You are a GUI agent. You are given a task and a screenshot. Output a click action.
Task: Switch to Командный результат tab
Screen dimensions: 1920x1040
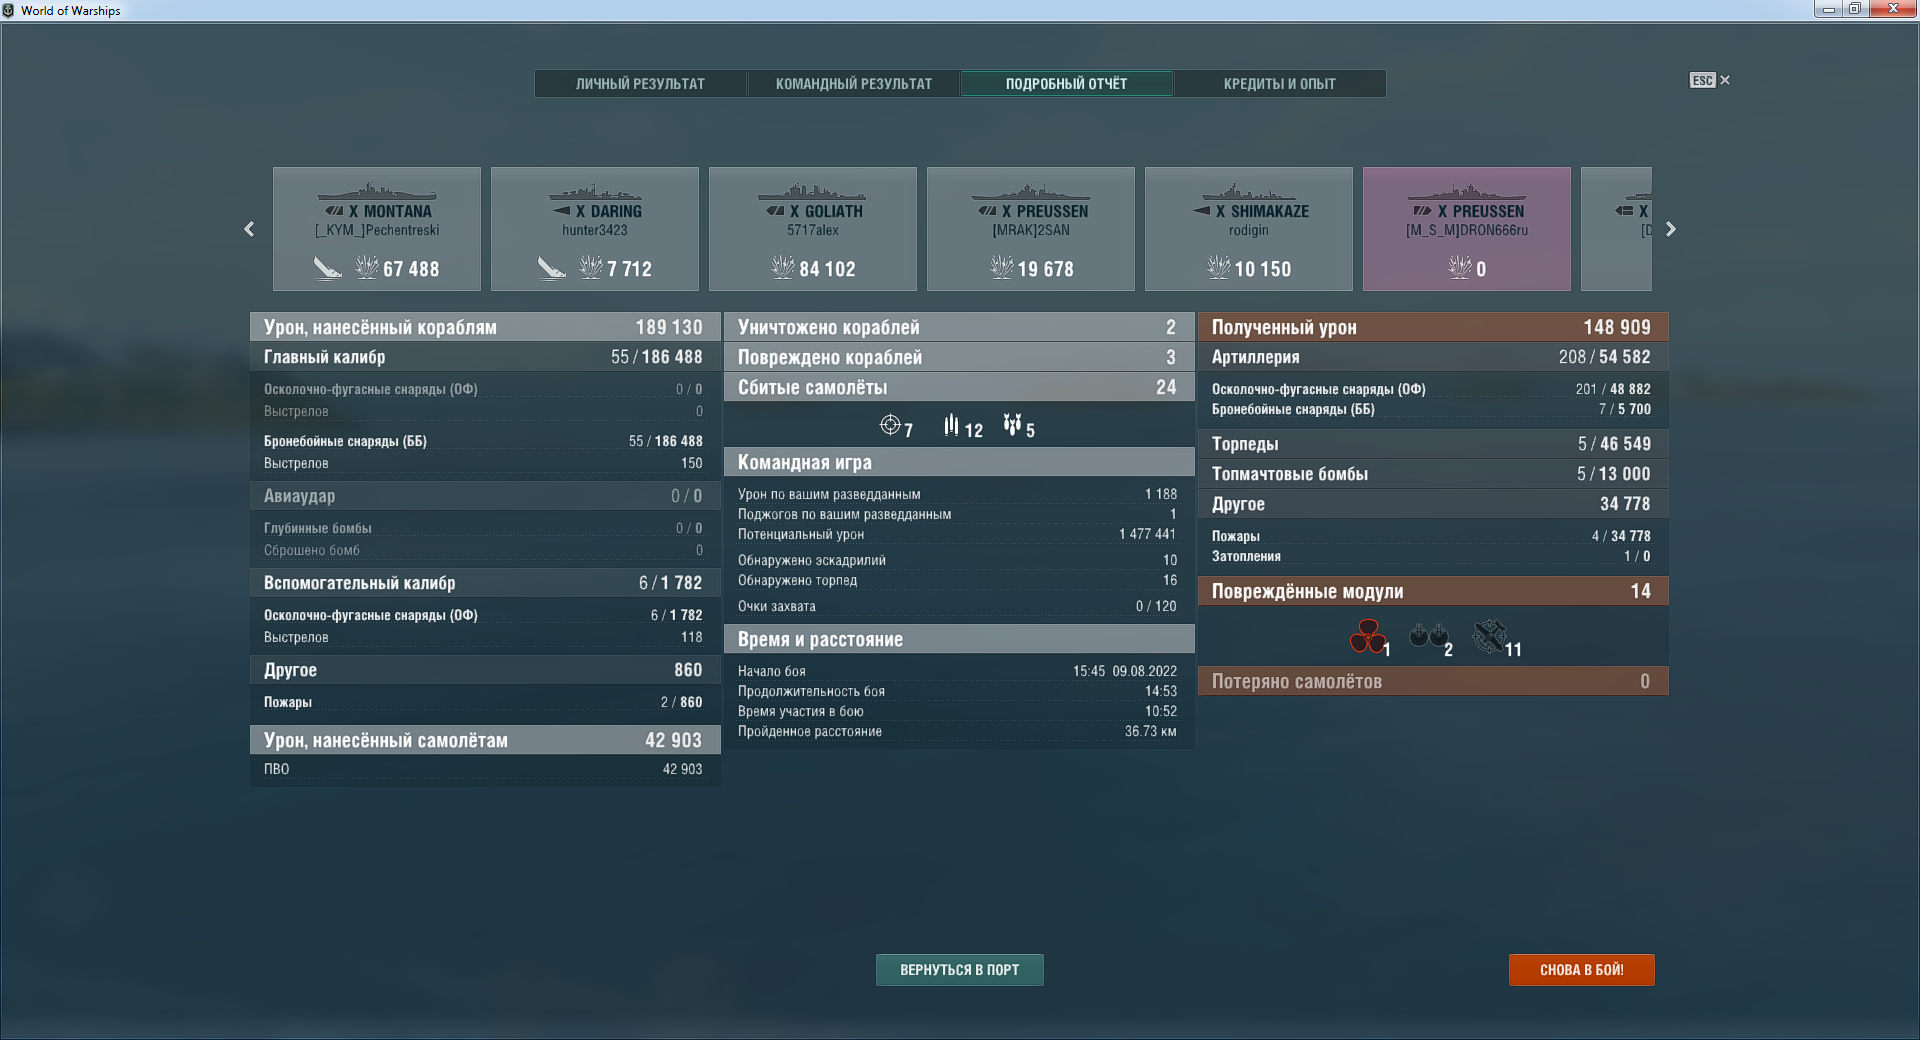tap(853, 84)
